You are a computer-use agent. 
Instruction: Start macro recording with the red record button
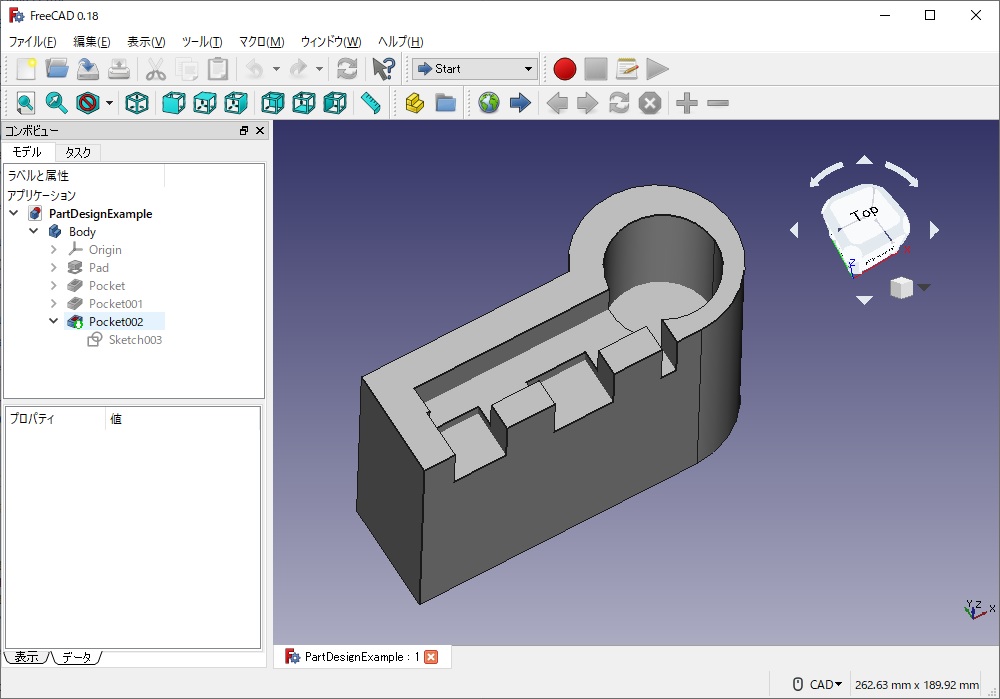pos(564,69)
